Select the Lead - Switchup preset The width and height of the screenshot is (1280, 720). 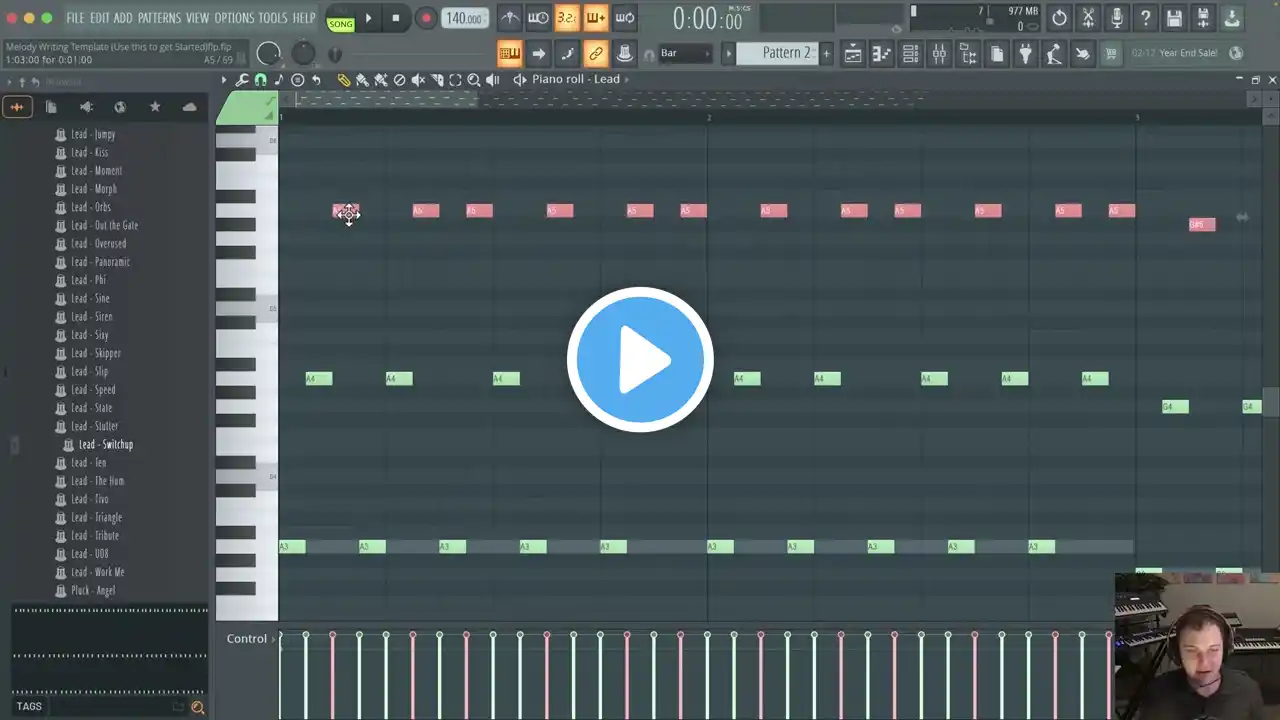tap(106, 444)
